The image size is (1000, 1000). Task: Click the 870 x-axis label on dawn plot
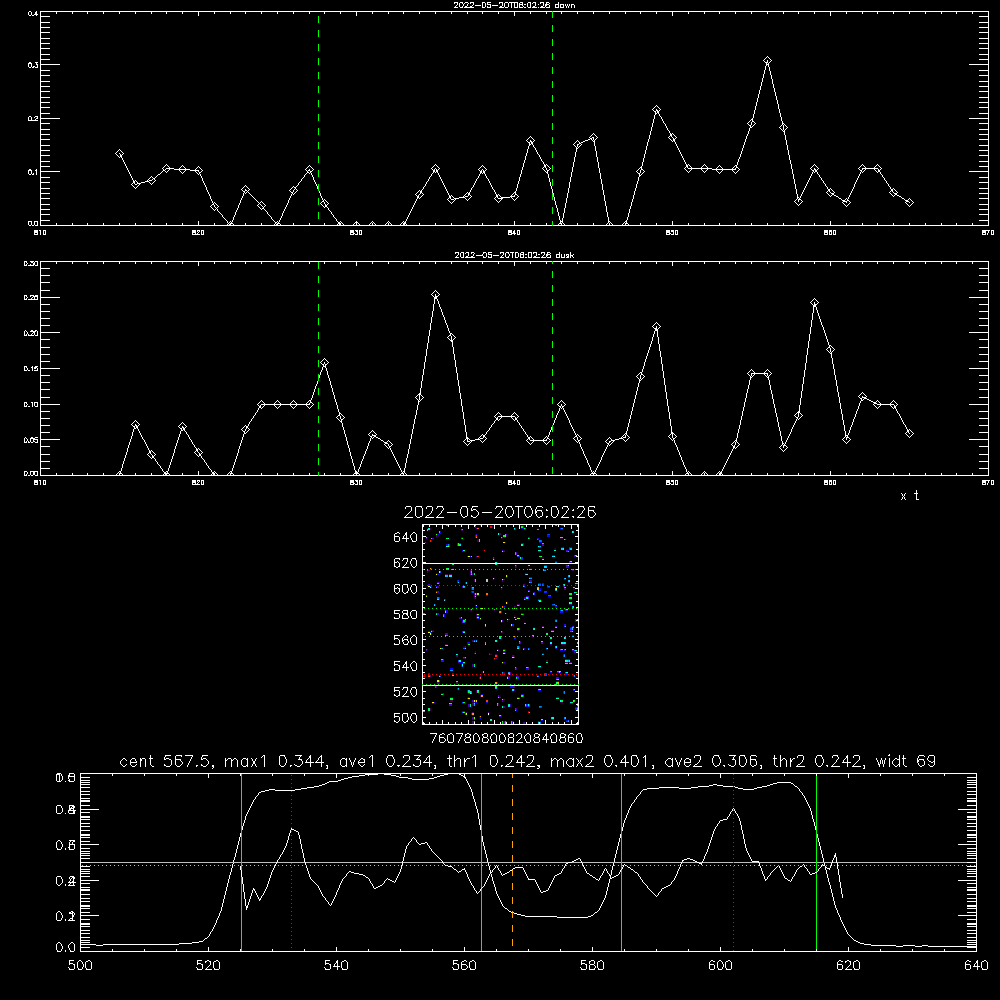[987, 233]
